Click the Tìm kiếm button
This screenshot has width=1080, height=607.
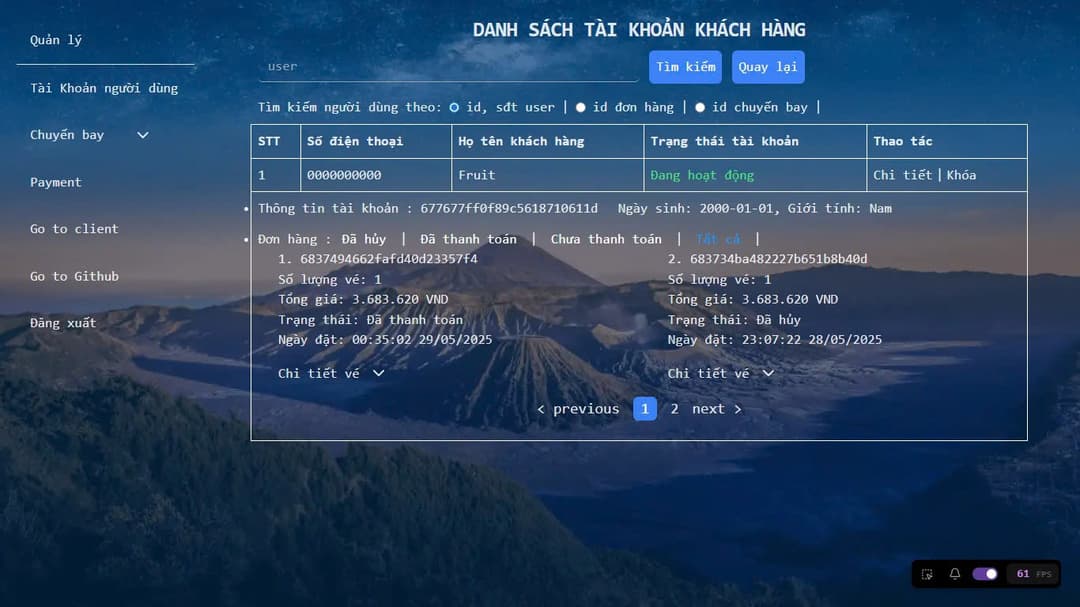pos(685,66)
